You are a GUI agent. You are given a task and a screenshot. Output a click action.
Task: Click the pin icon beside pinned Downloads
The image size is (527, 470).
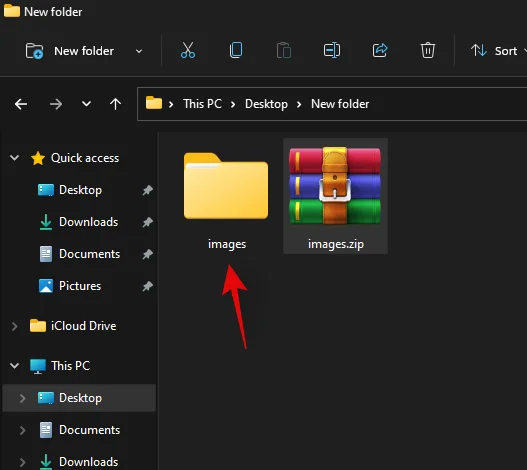(148, 222)
